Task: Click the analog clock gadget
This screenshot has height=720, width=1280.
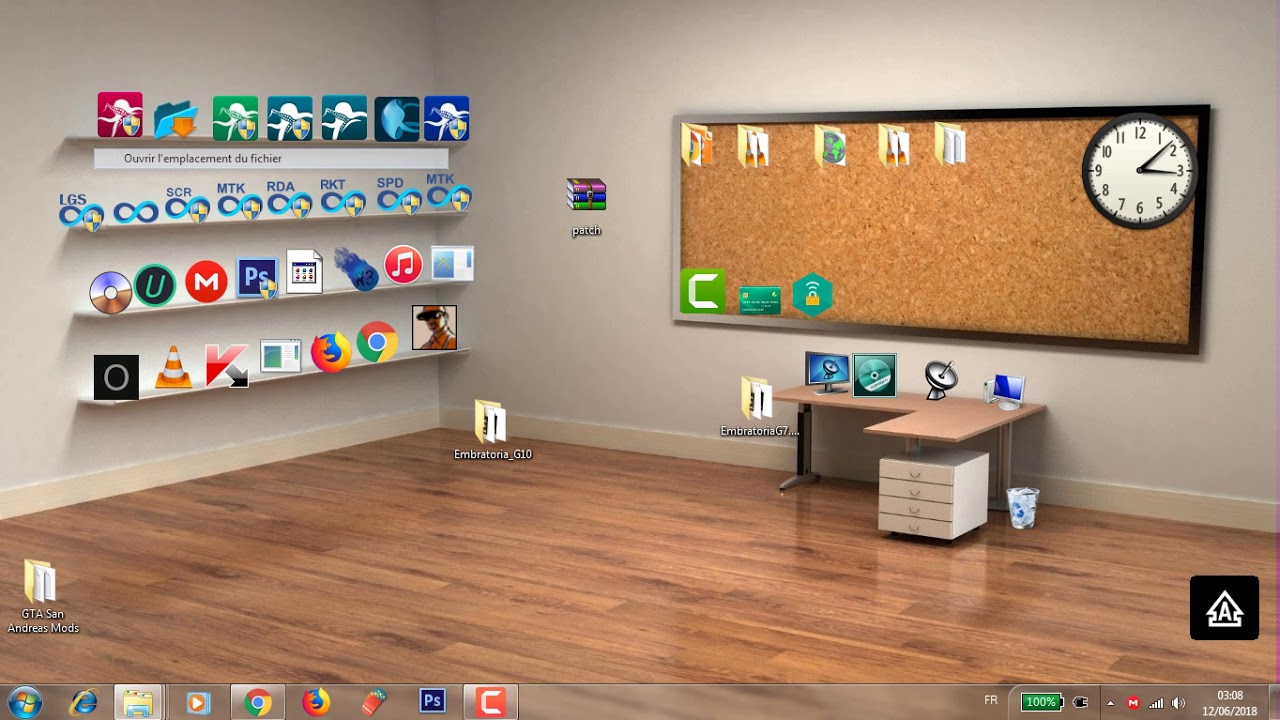Action: pyautogui.click(x=1140, y=171)
